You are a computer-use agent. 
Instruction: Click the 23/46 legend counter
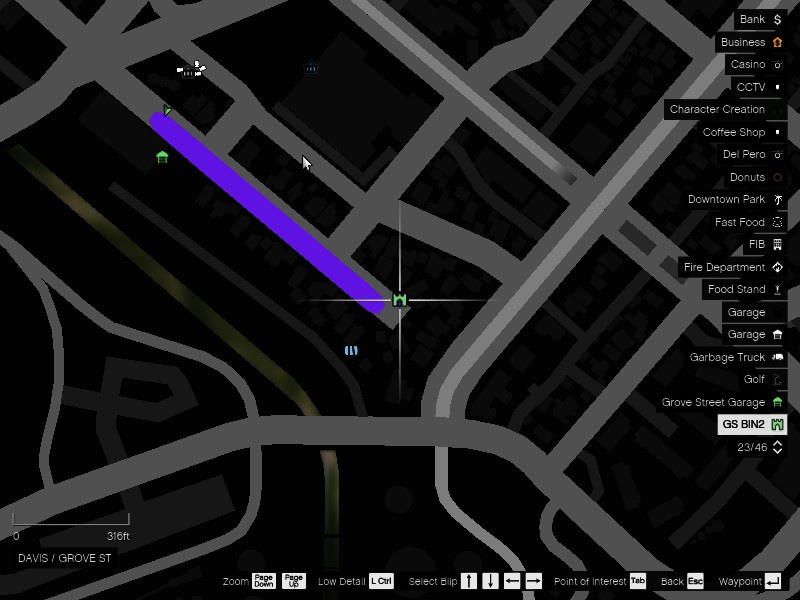752,447
